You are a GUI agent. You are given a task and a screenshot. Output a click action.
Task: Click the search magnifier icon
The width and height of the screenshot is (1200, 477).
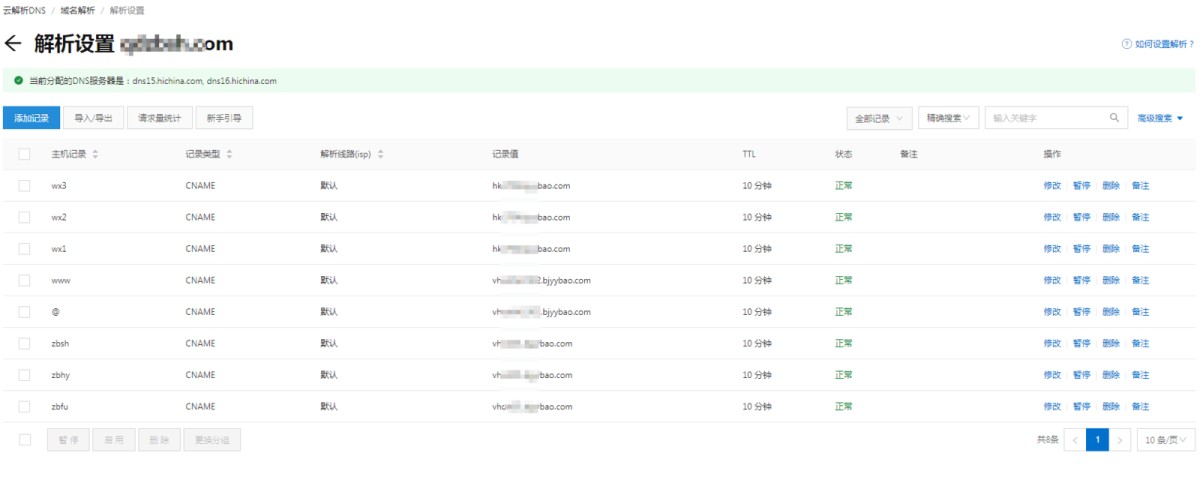click(1114, 117)
